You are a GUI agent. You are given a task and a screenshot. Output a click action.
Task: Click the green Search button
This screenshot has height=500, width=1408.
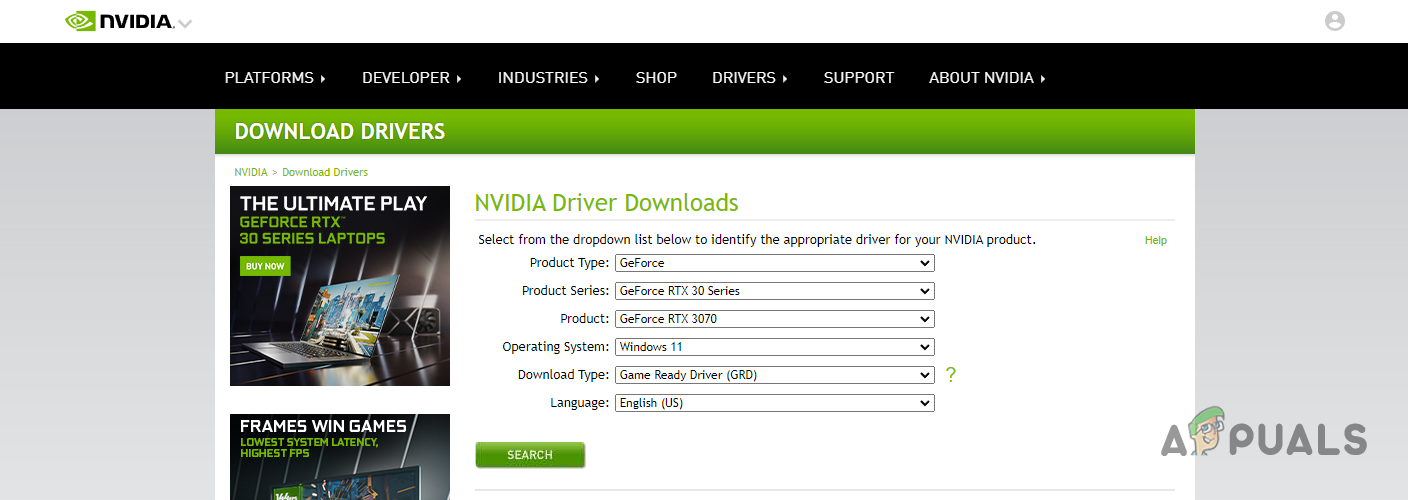pos(530,455)
